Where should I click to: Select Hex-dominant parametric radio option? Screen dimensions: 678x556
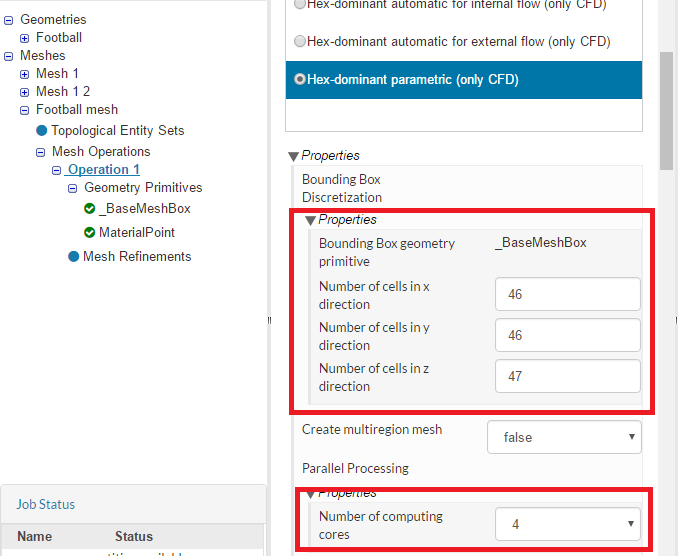pos(300,79)
